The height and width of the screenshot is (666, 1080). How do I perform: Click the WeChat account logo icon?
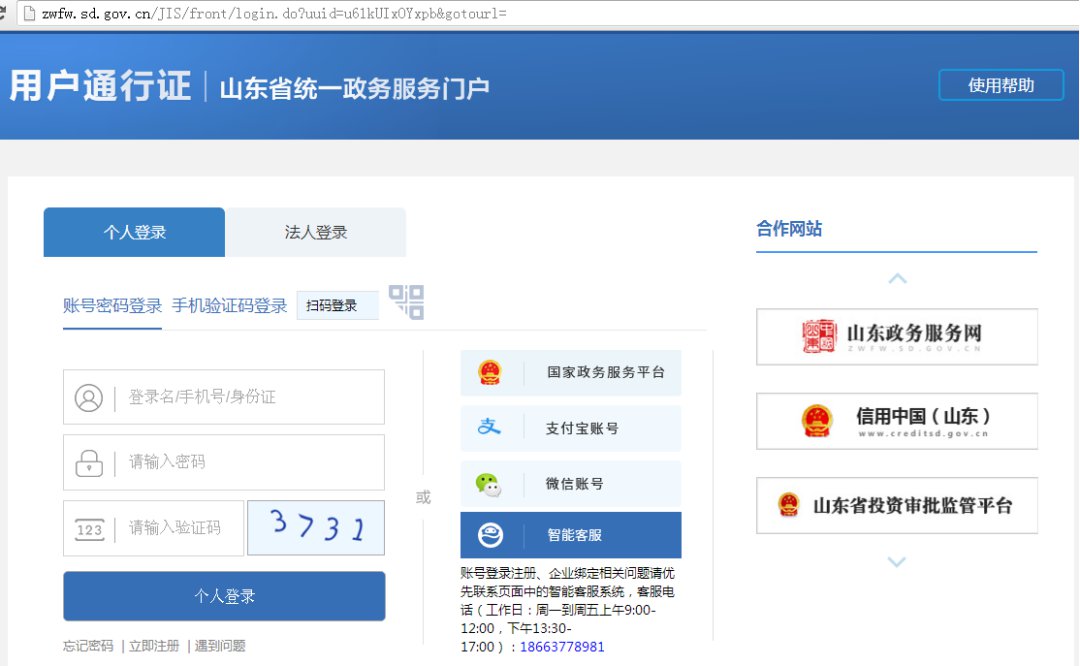click(x=488, y=484)
